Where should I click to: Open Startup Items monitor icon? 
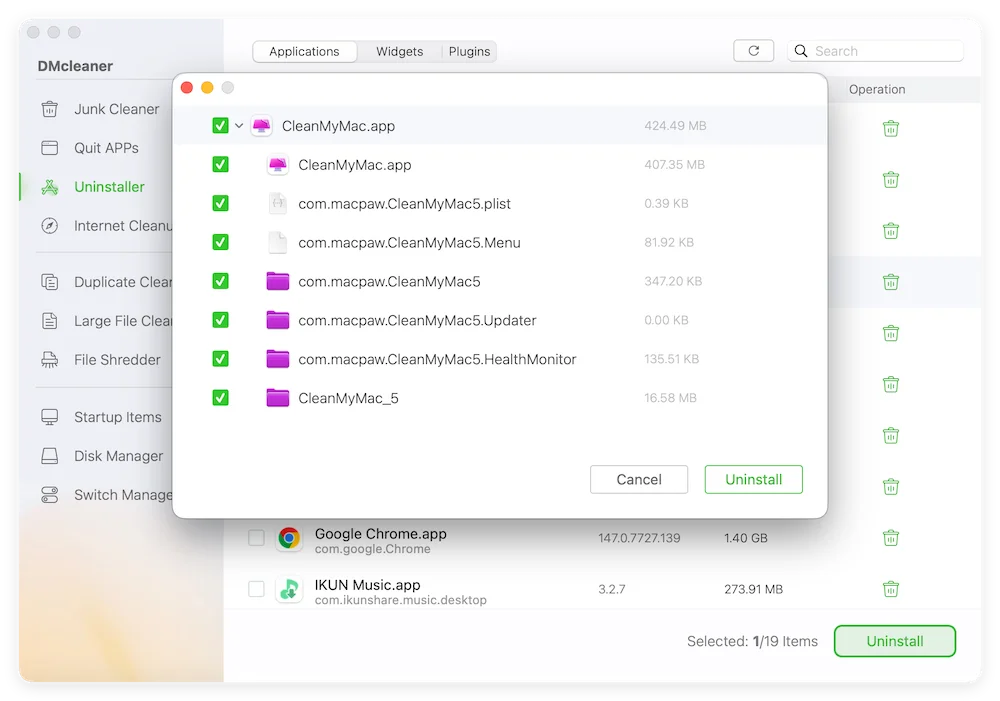click(x=49, y=417)
